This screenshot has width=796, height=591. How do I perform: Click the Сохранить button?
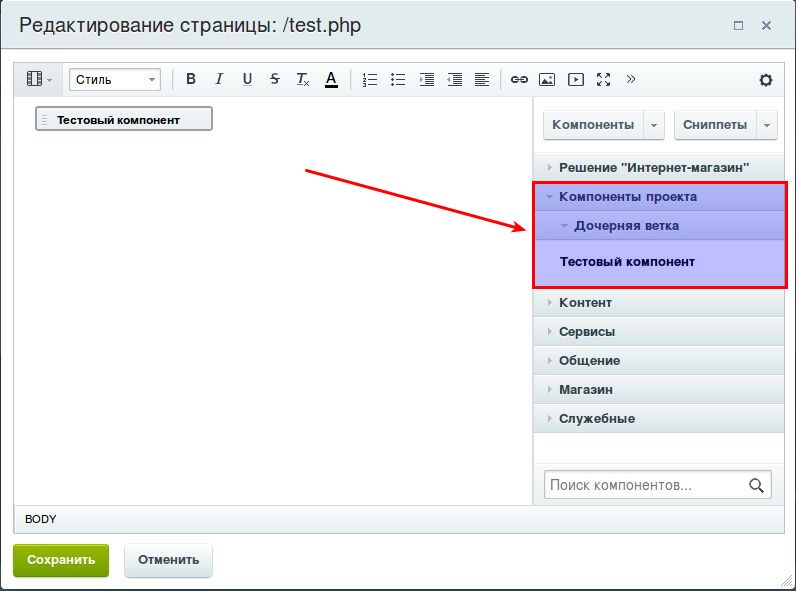[61, 560]
